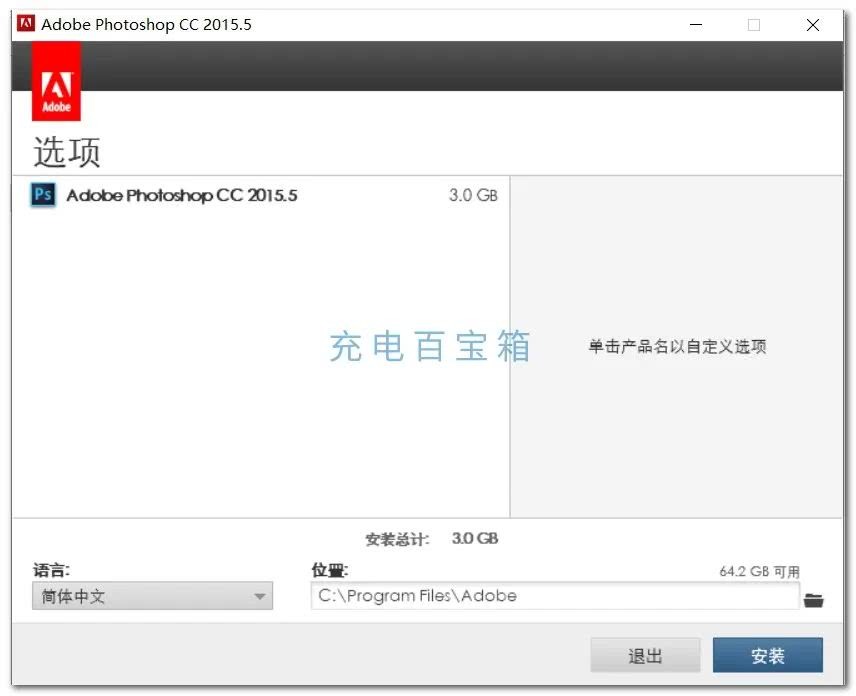Minimize the installer window
This screenshot has width=856, height=696.
[x=696, y=25]
